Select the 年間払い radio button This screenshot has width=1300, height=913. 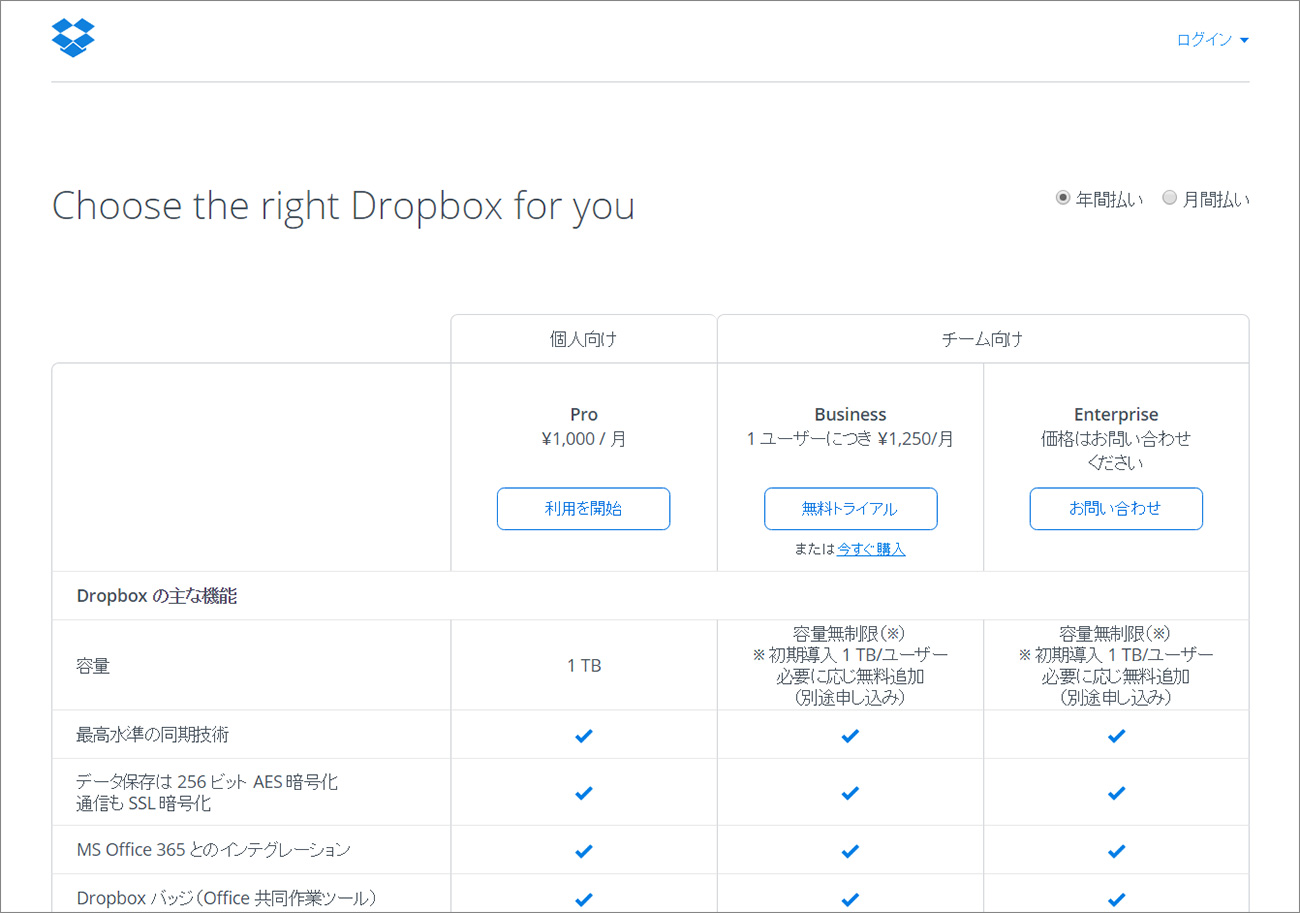(1063, 198)
